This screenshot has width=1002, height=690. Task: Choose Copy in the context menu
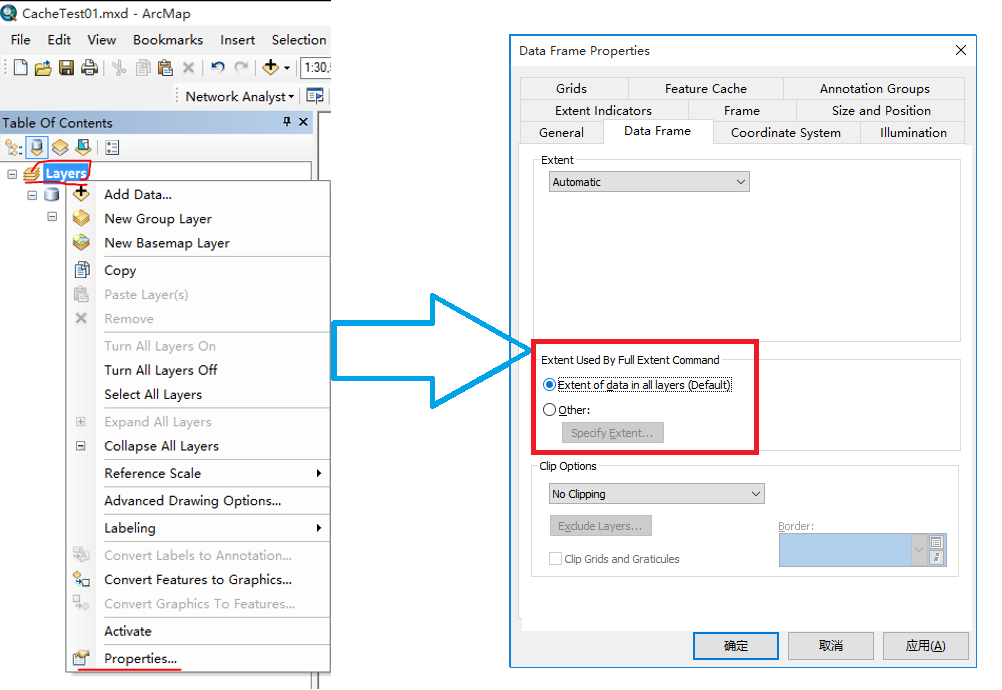[x=198, y=270]
